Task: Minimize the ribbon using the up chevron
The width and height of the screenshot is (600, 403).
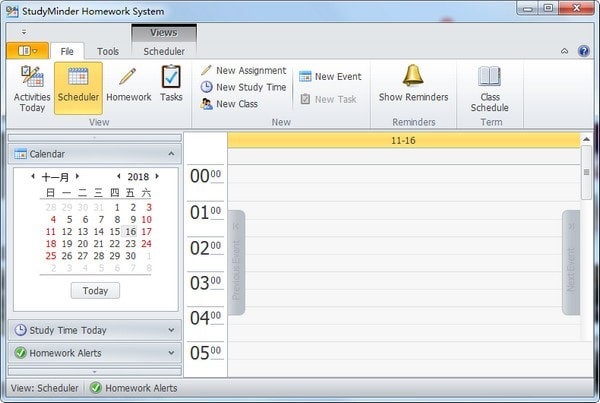Action: pyautogui.click(x=564, y=51)
